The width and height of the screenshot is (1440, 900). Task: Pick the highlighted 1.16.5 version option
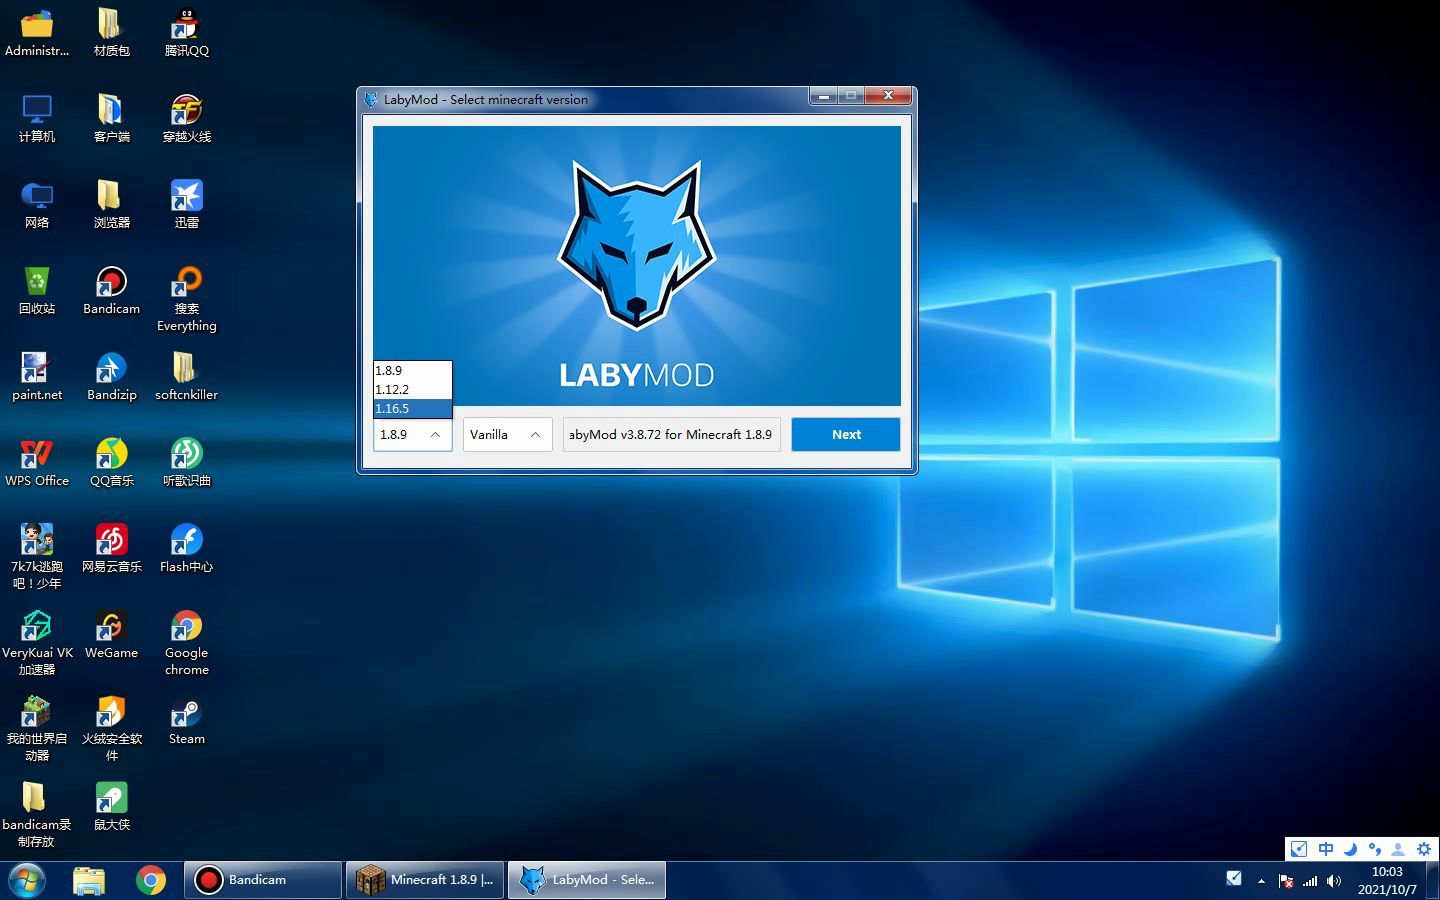point(412,408)
